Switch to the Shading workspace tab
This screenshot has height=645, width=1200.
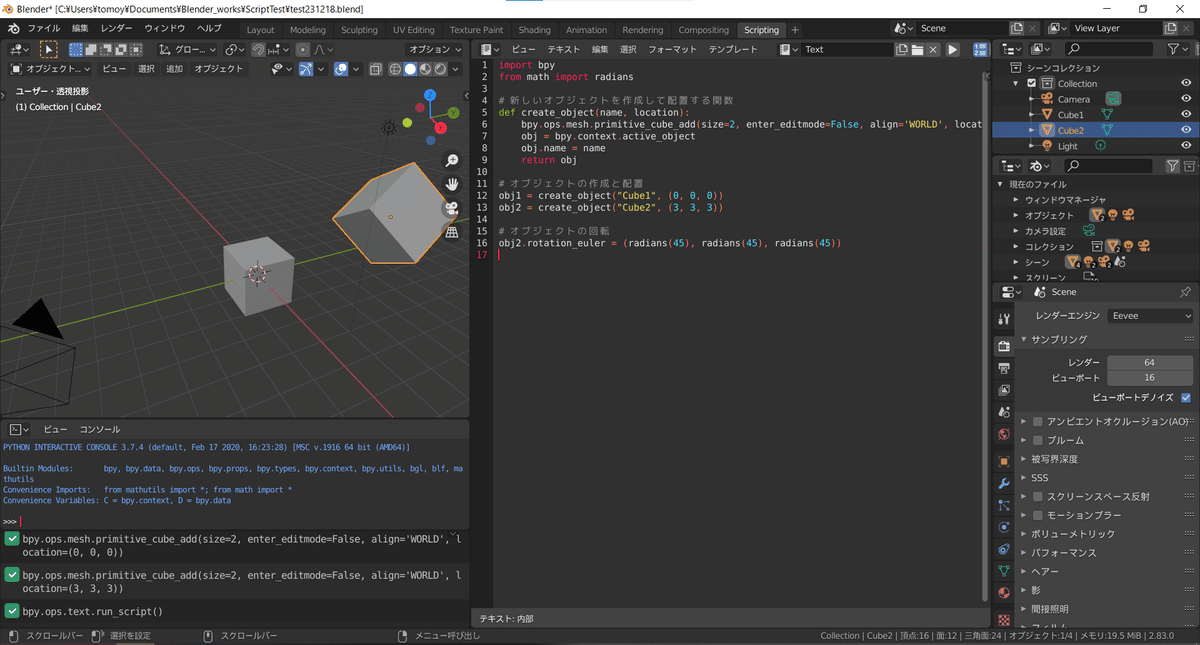click(x=535, y=29)
